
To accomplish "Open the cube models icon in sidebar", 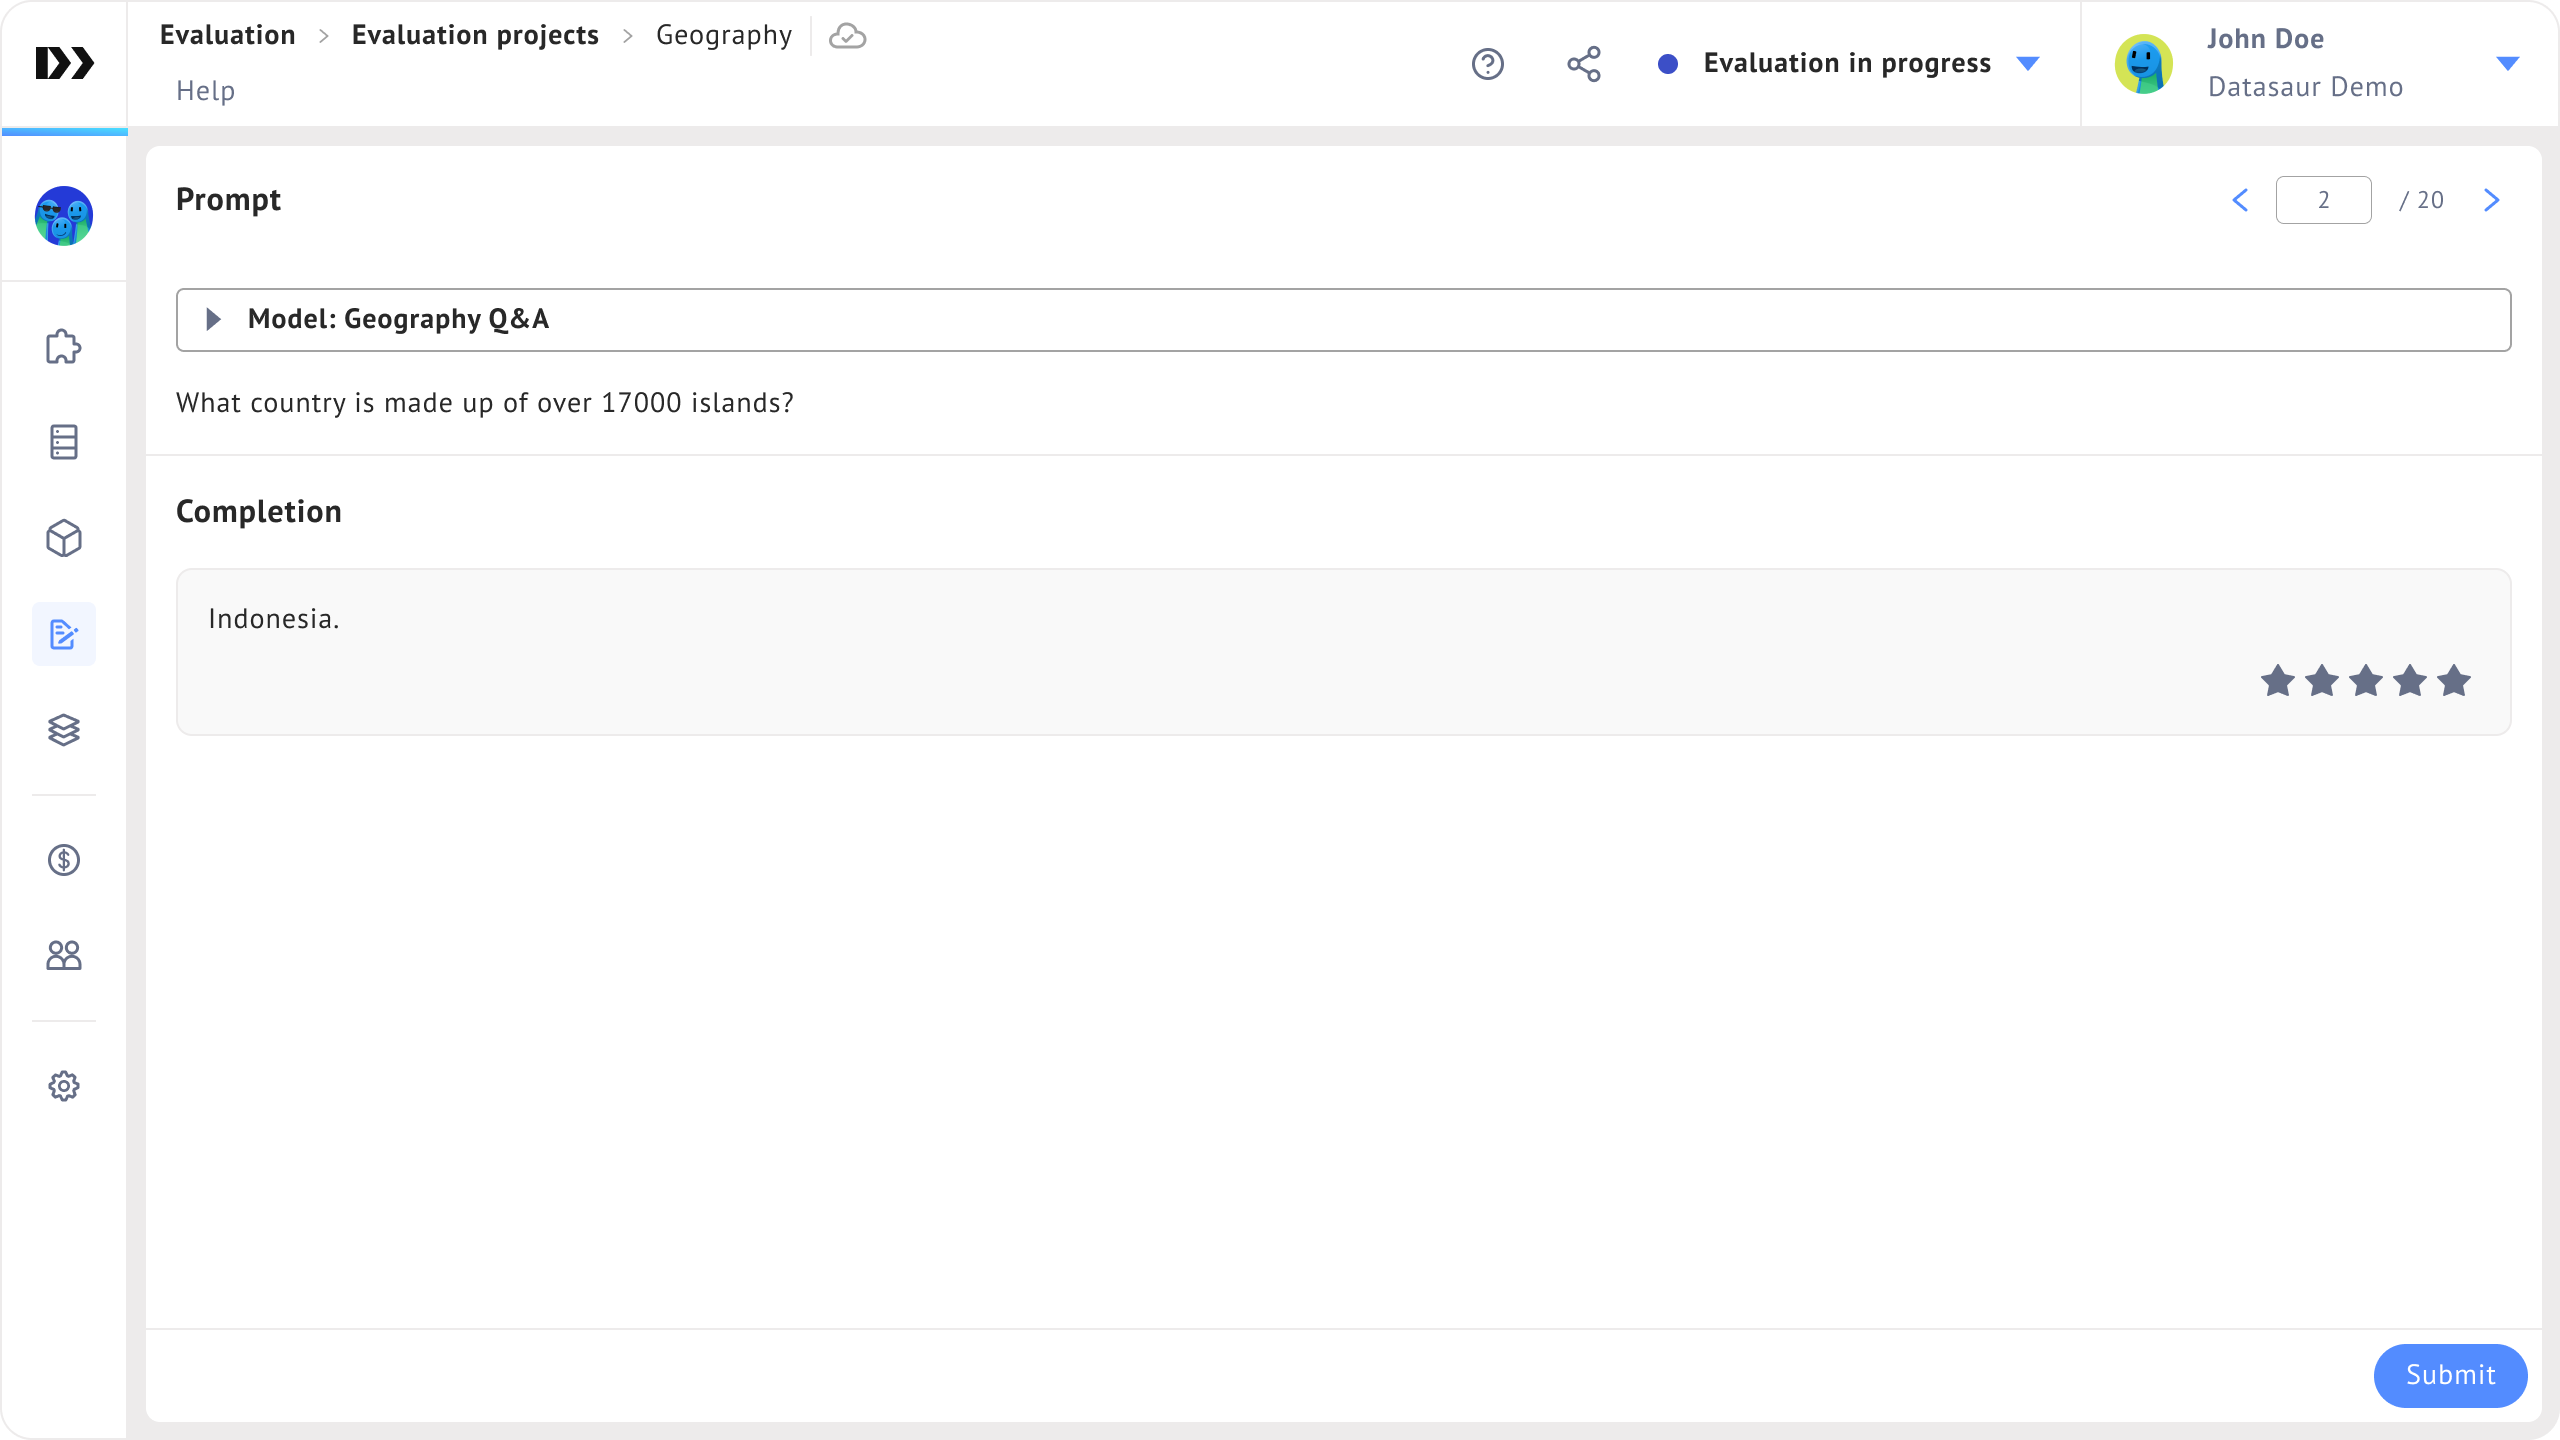I will (64, 538).
